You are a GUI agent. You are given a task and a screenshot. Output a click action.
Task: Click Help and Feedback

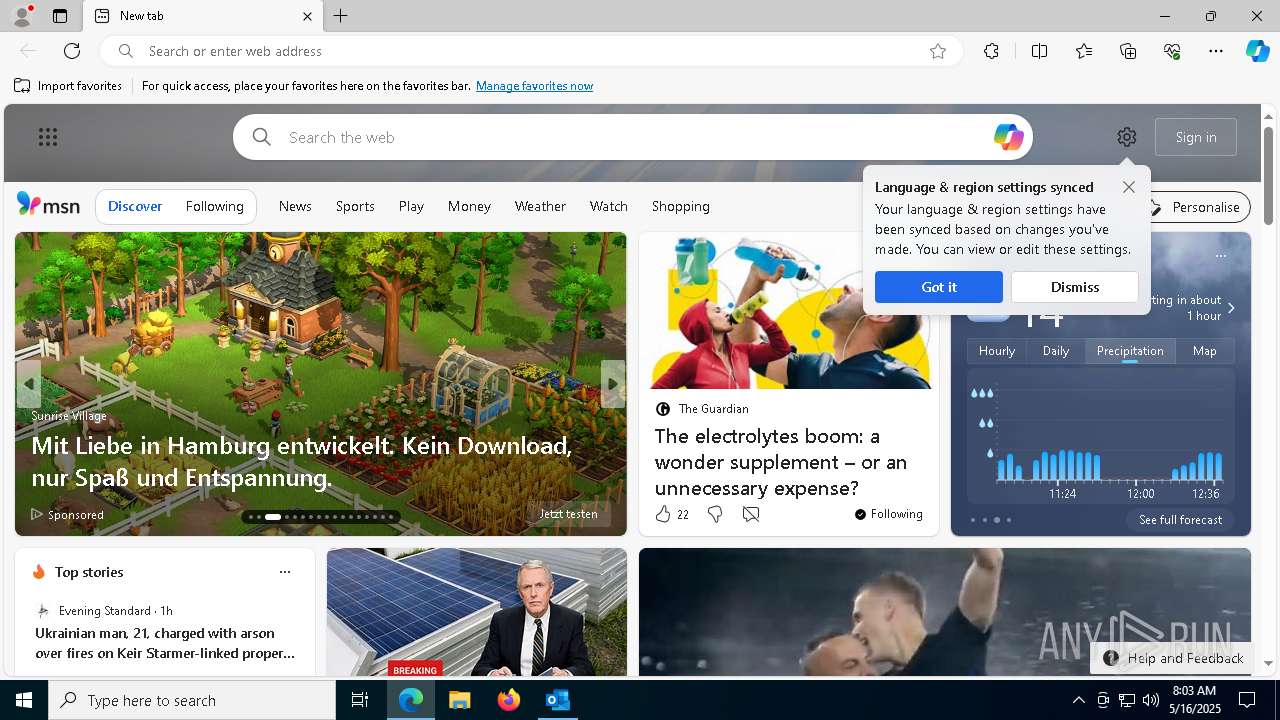click(1173, 658)
